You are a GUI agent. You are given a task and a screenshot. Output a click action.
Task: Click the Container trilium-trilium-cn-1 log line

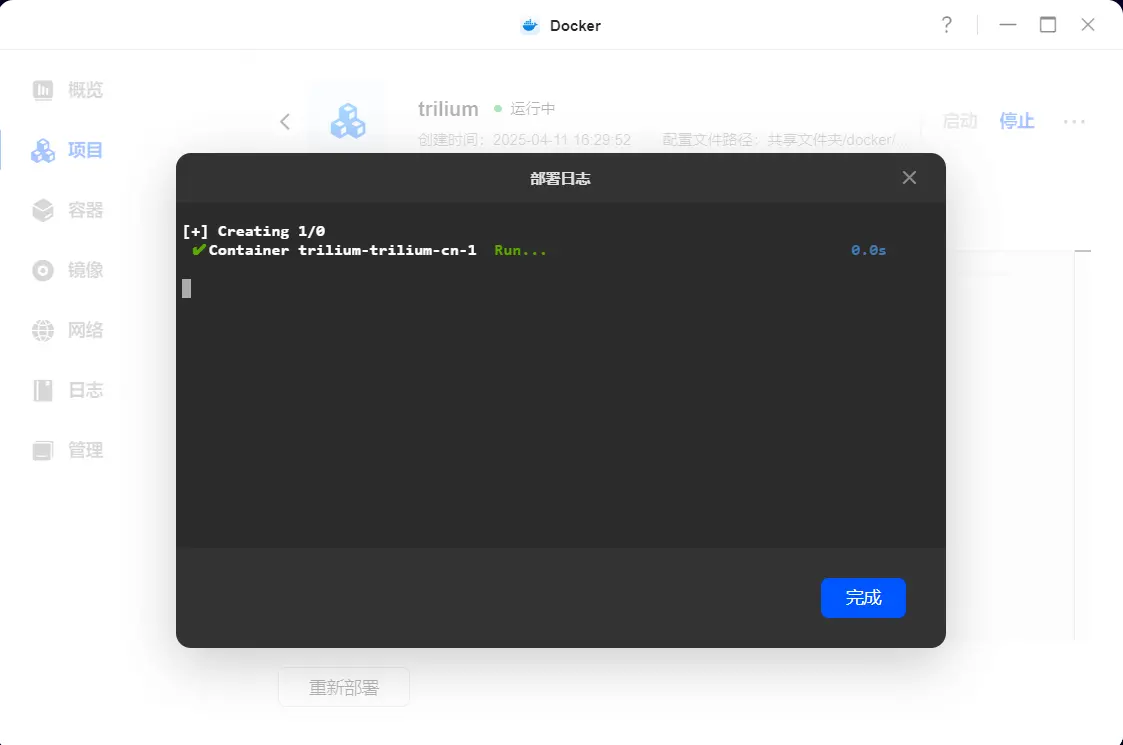coord(342,250)
